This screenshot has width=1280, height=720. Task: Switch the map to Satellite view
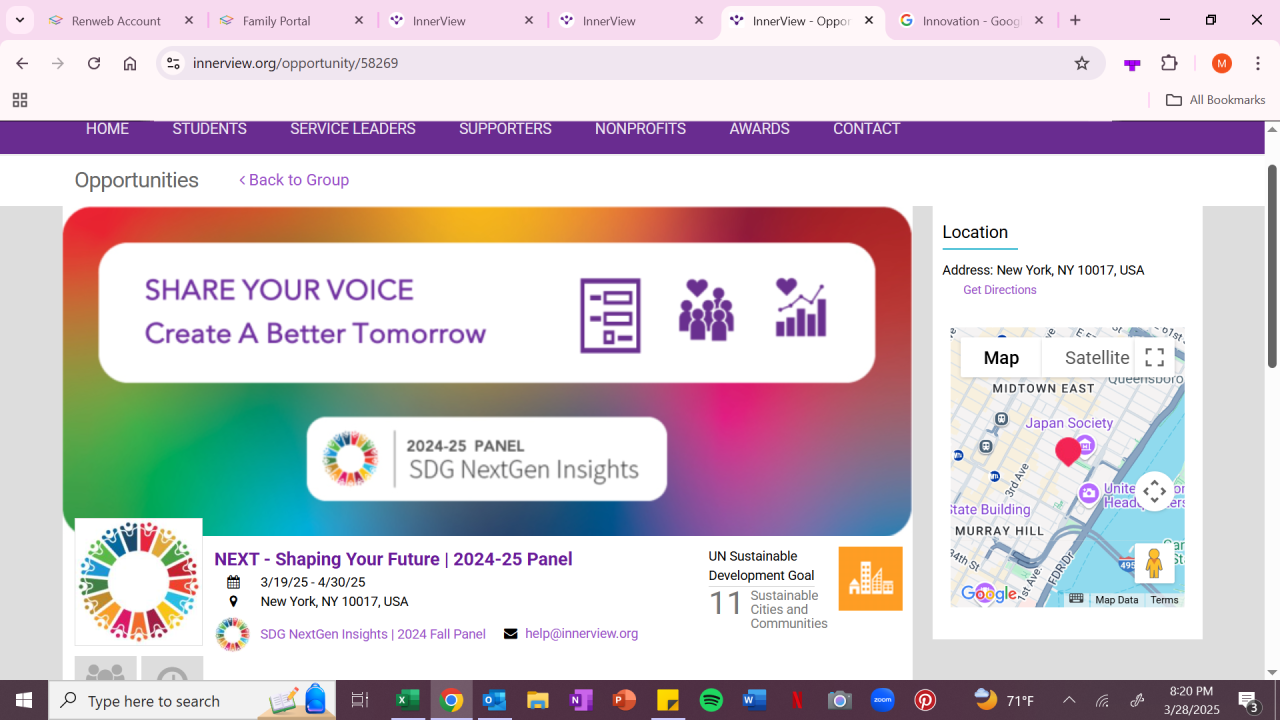[x=1097, y=357]
